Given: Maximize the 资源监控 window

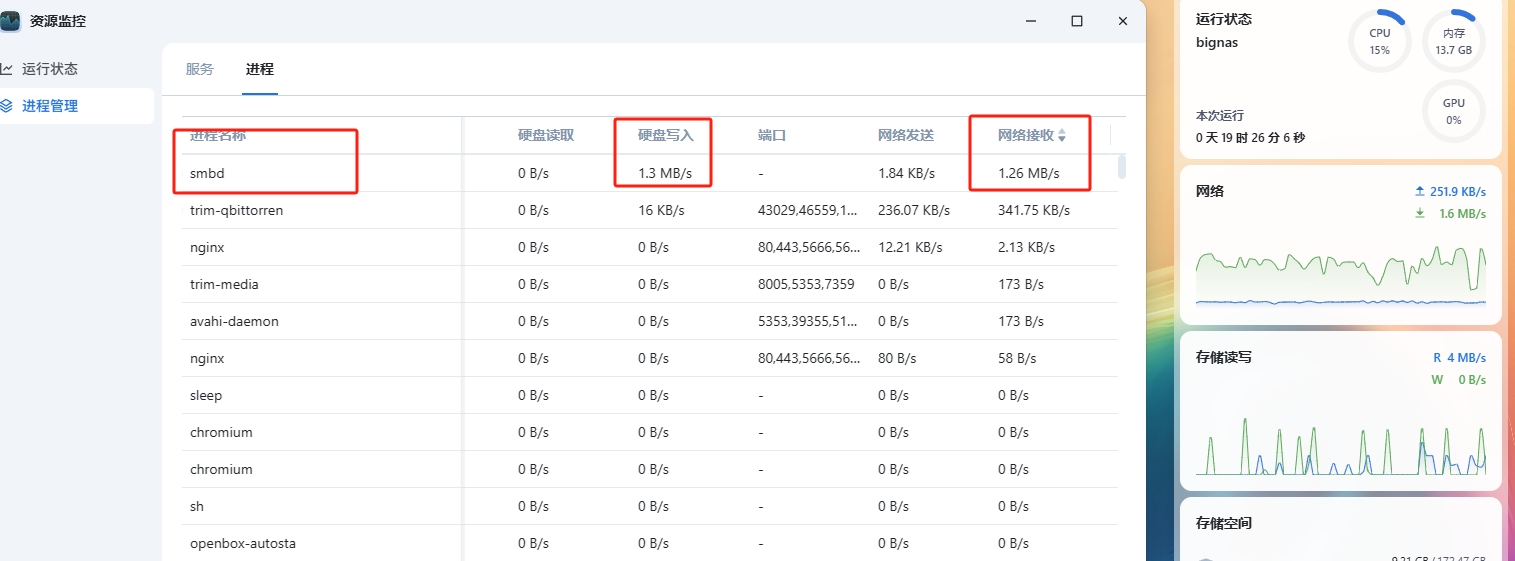Looking at the screenshot, I should pos(1077,21).
